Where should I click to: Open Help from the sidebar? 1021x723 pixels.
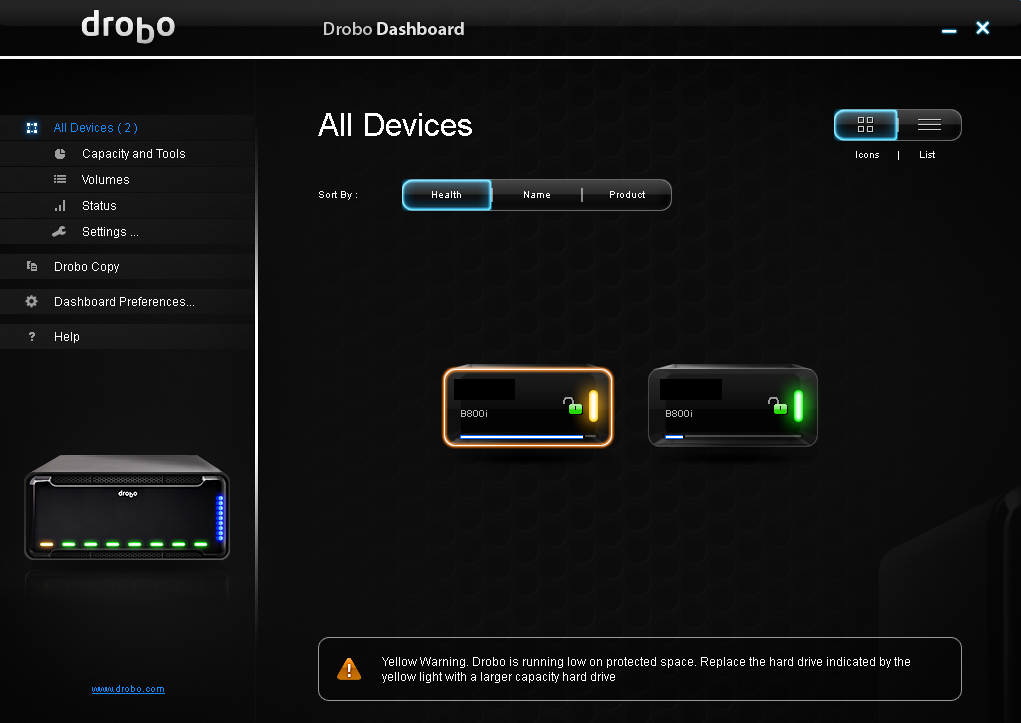(x=128, y=337)
